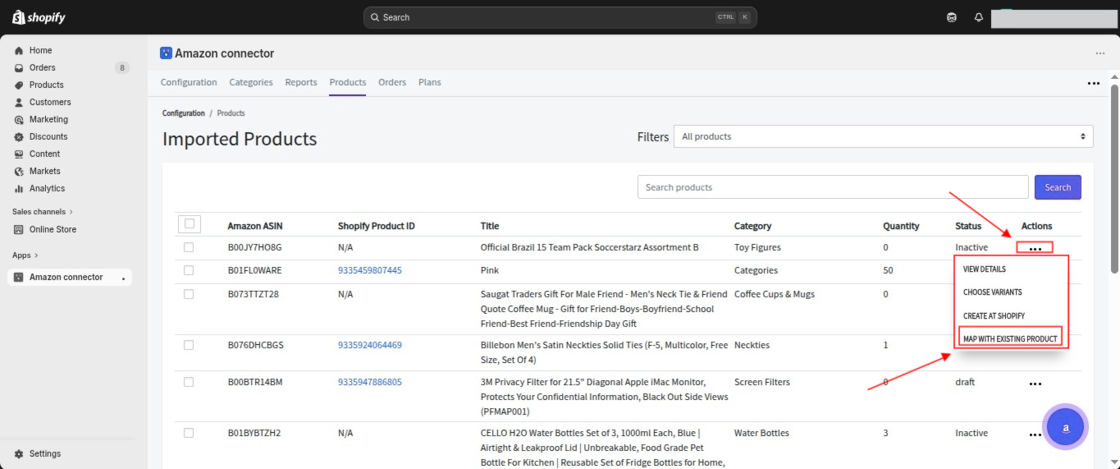This screenshot has height=469, width=1120.
Task: Focus the Search products input field
Action: [x=833, y=187]
